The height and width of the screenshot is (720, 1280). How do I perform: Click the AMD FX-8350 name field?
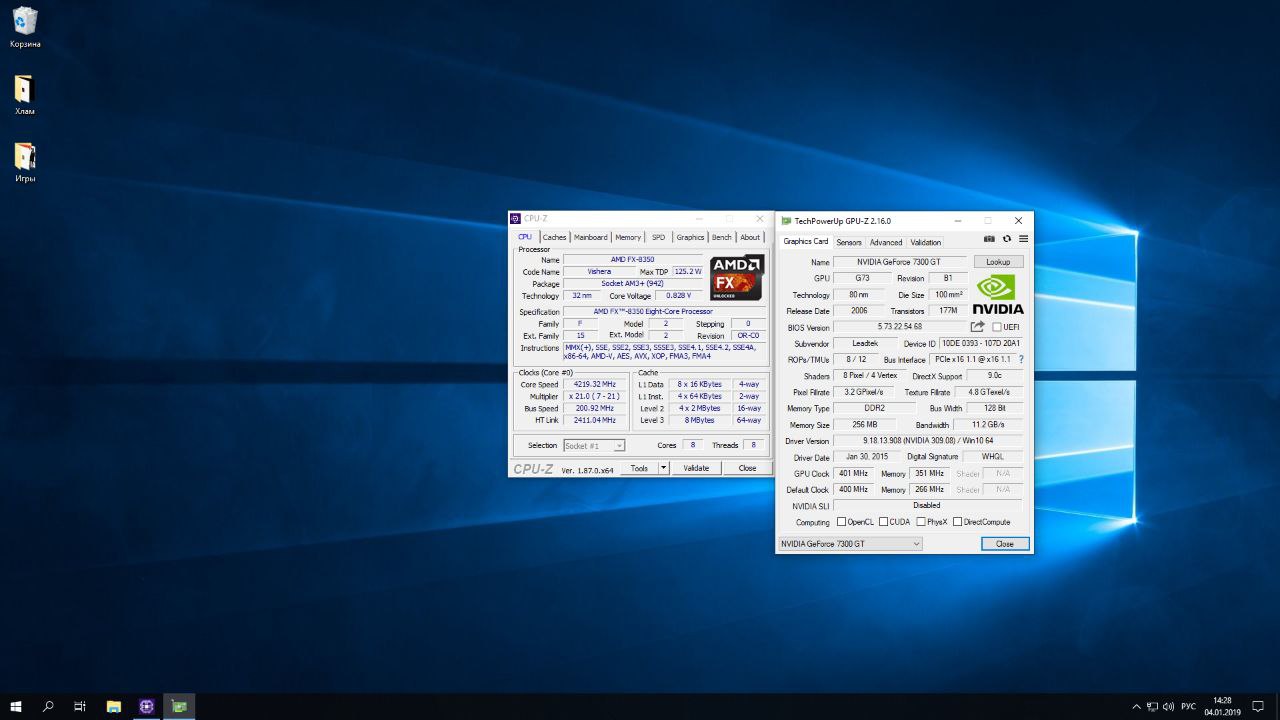633,260
